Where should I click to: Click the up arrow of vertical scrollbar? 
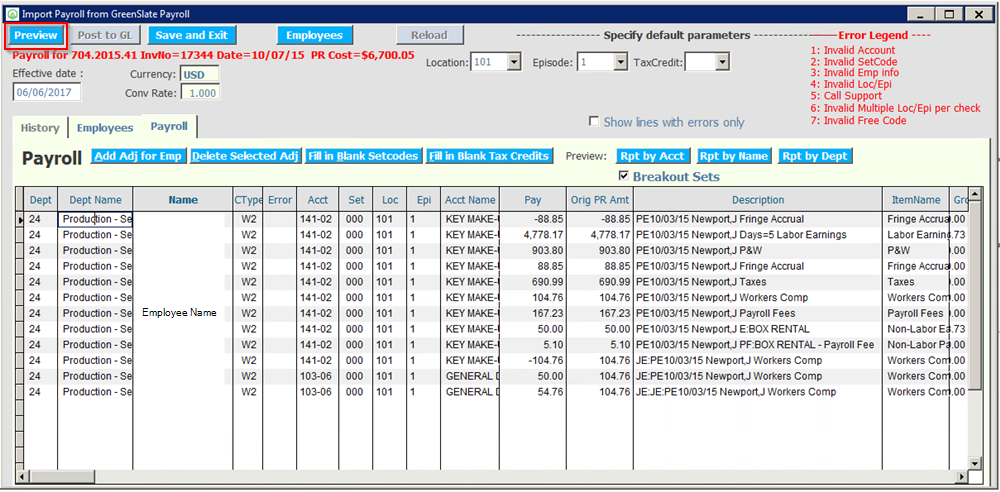974,193
